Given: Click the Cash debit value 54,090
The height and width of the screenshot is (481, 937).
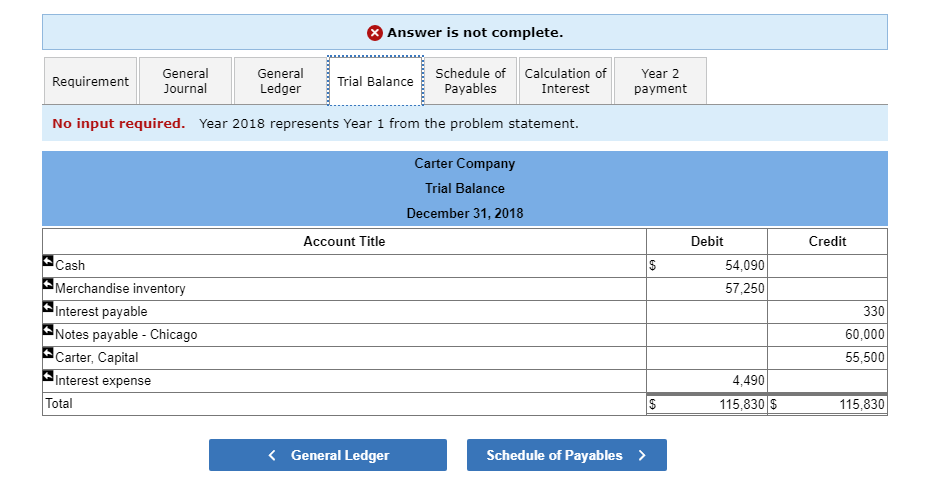Looking at the screenshot, I should pyautogui.click(x=745, y=265).
